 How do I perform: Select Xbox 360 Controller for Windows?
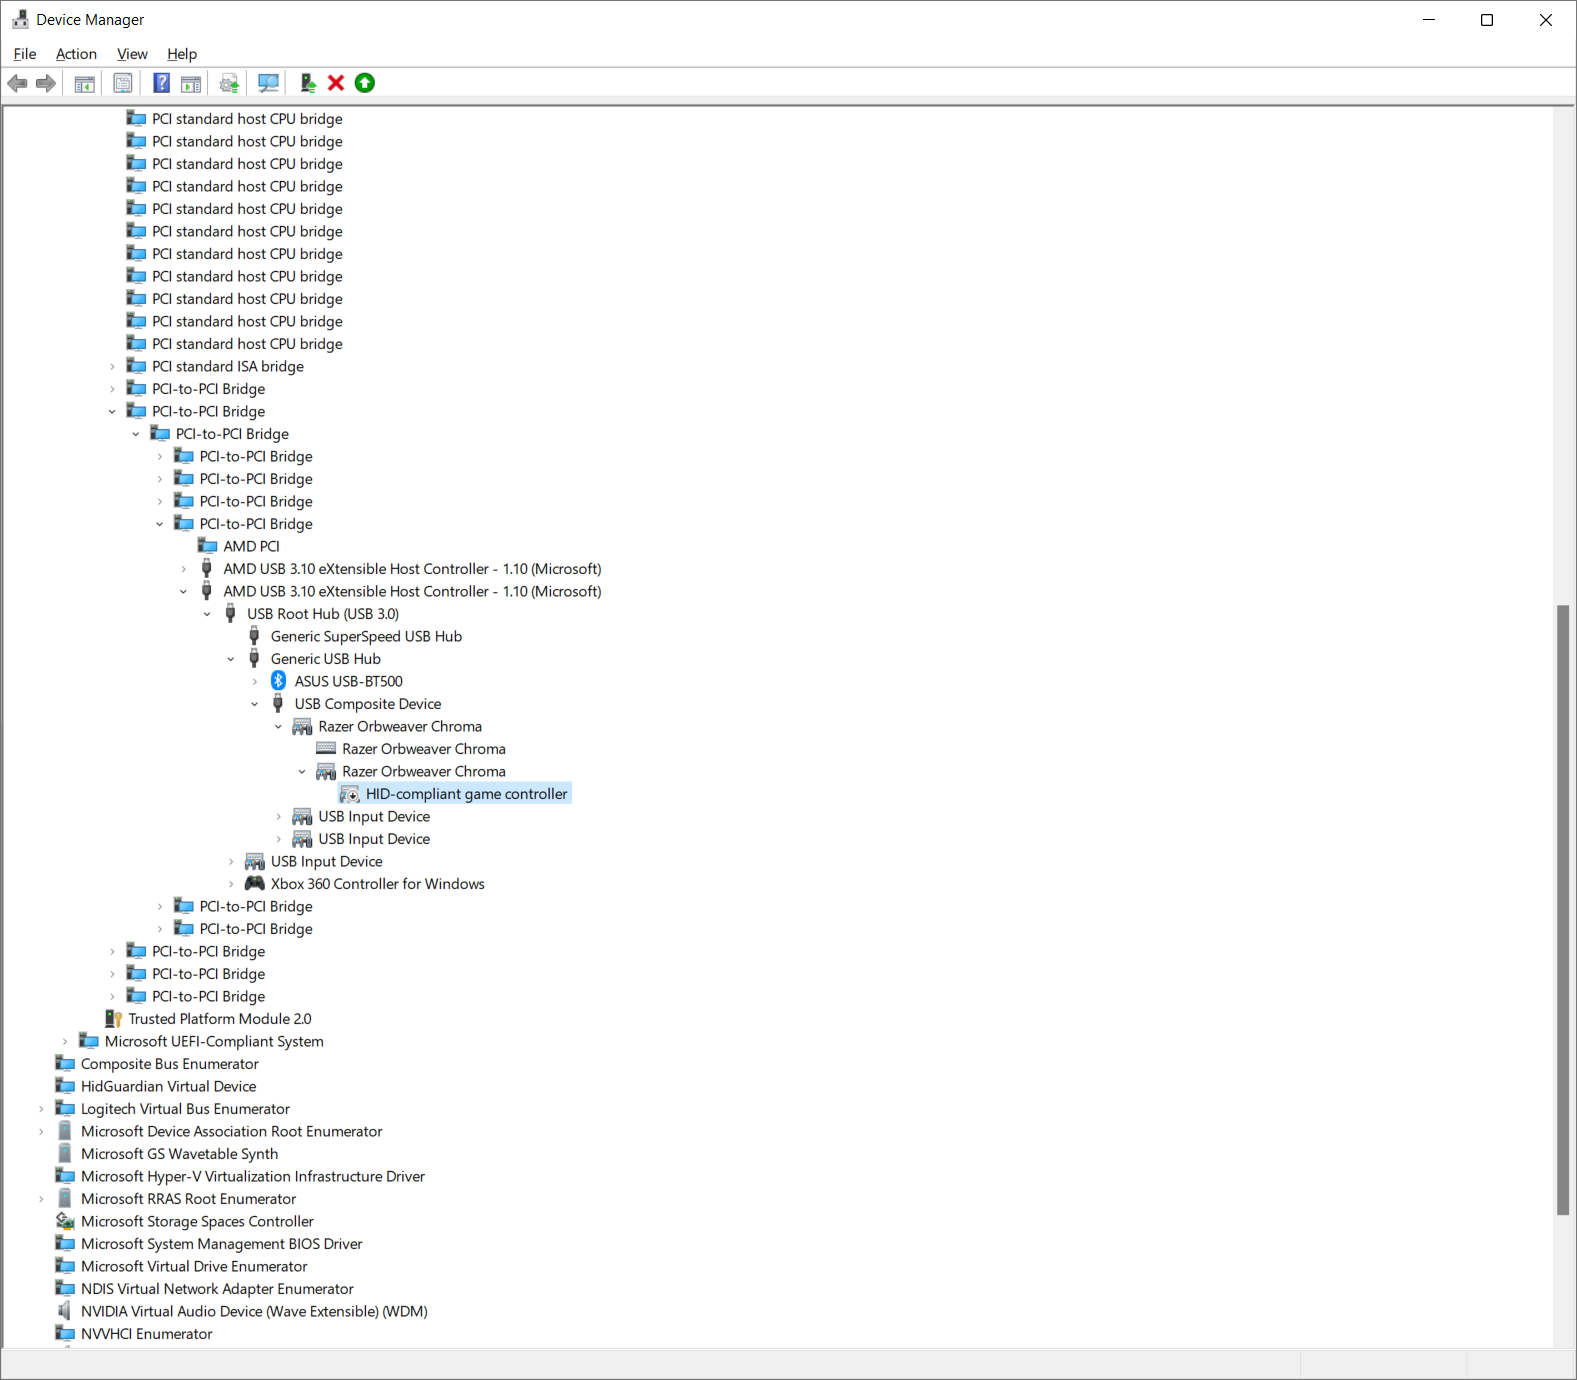click(x=377, y=884)
